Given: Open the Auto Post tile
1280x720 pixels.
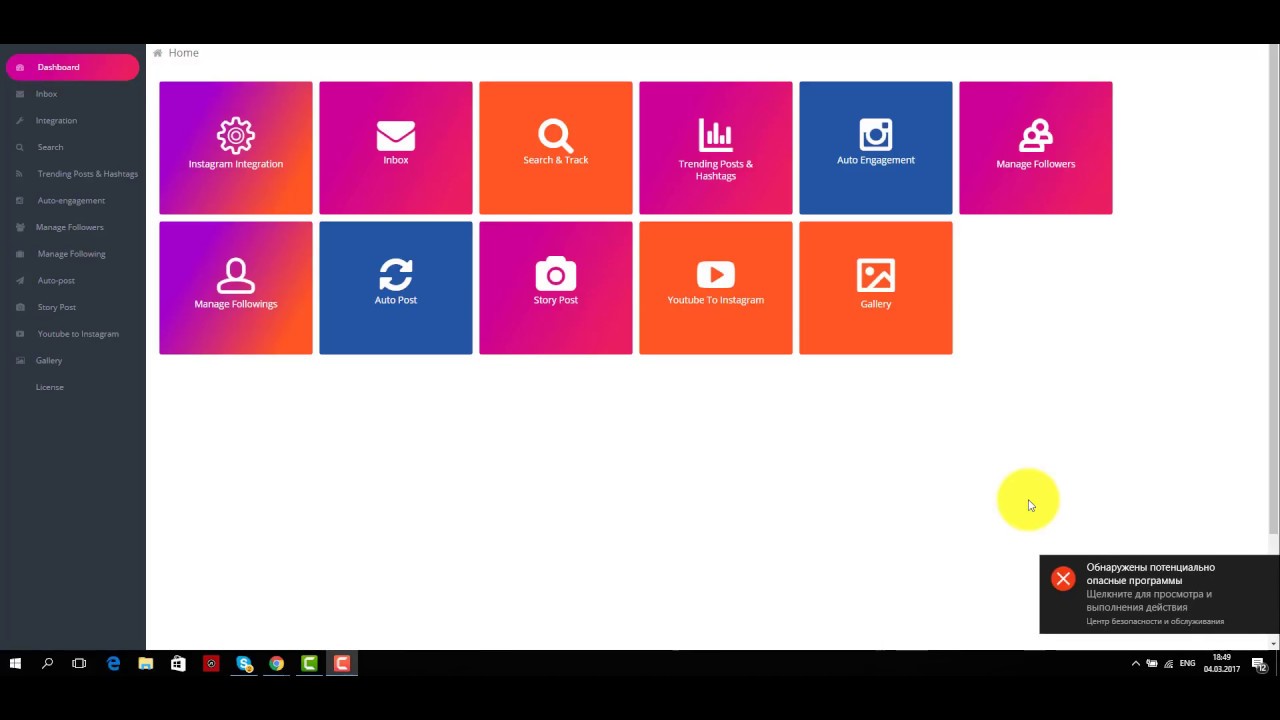Looking at the screenshot, I should pos(396,288).
